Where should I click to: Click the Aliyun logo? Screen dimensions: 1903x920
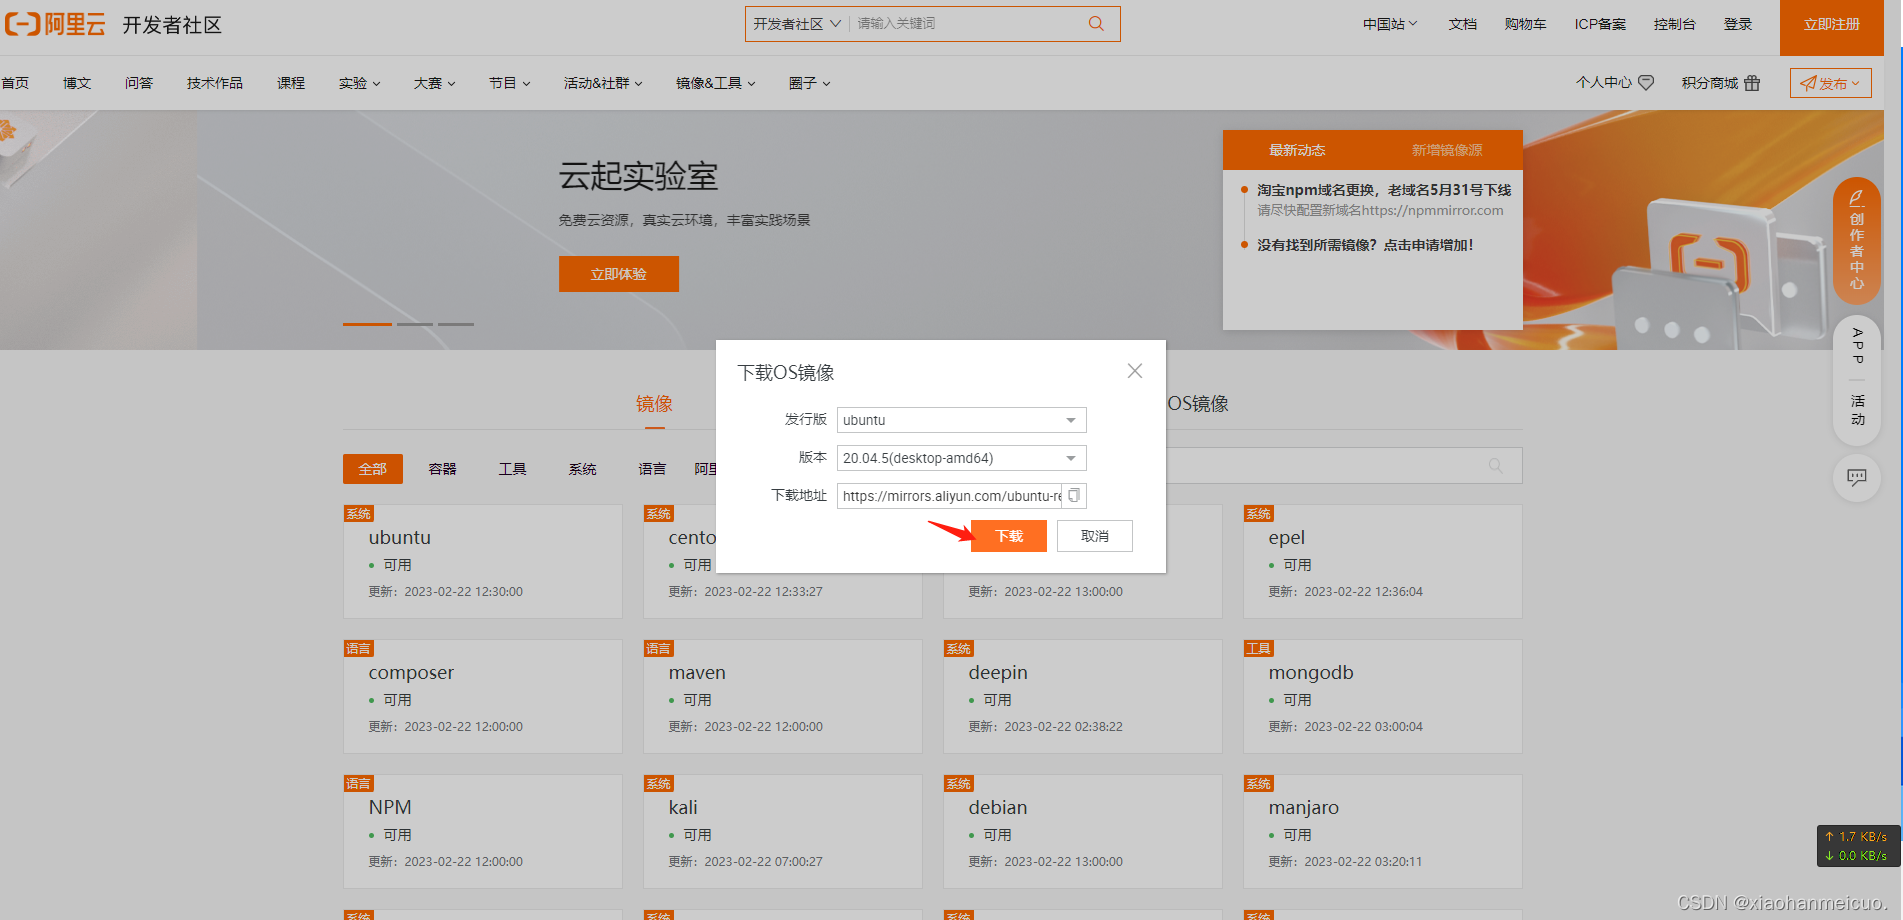pyautogui.click(x=55, y=24)
